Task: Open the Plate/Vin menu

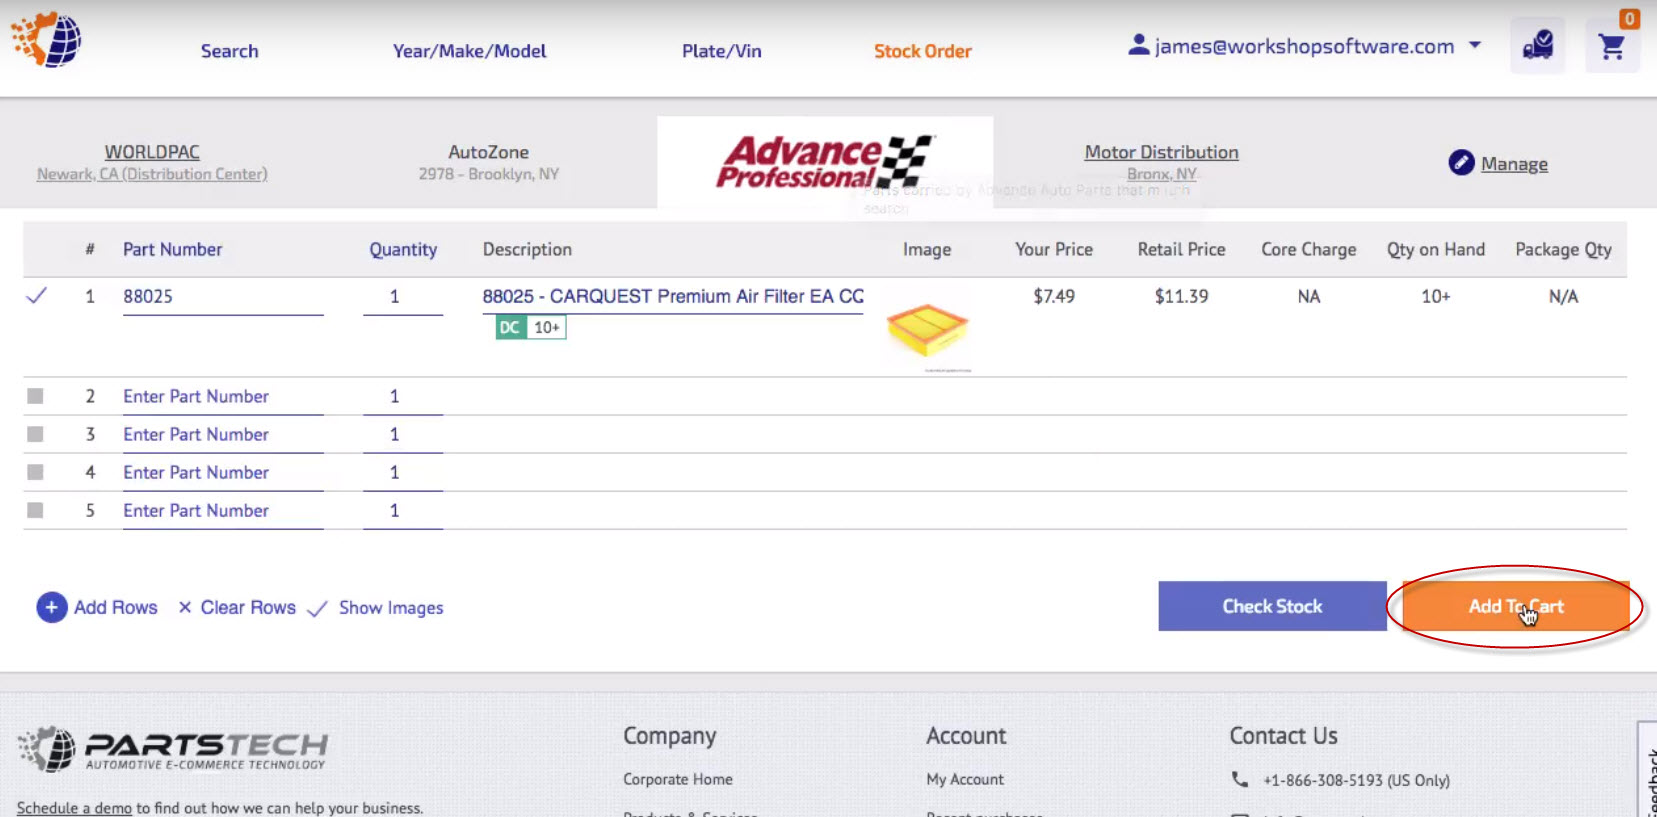Action: [x=721, y=51]
